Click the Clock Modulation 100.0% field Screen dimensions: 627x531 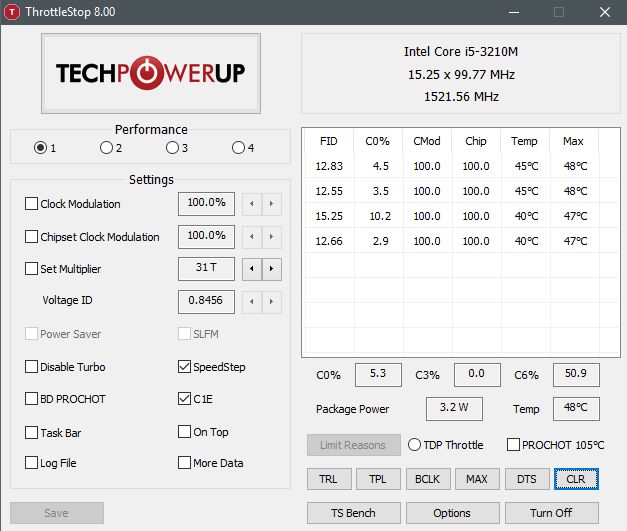206,204
